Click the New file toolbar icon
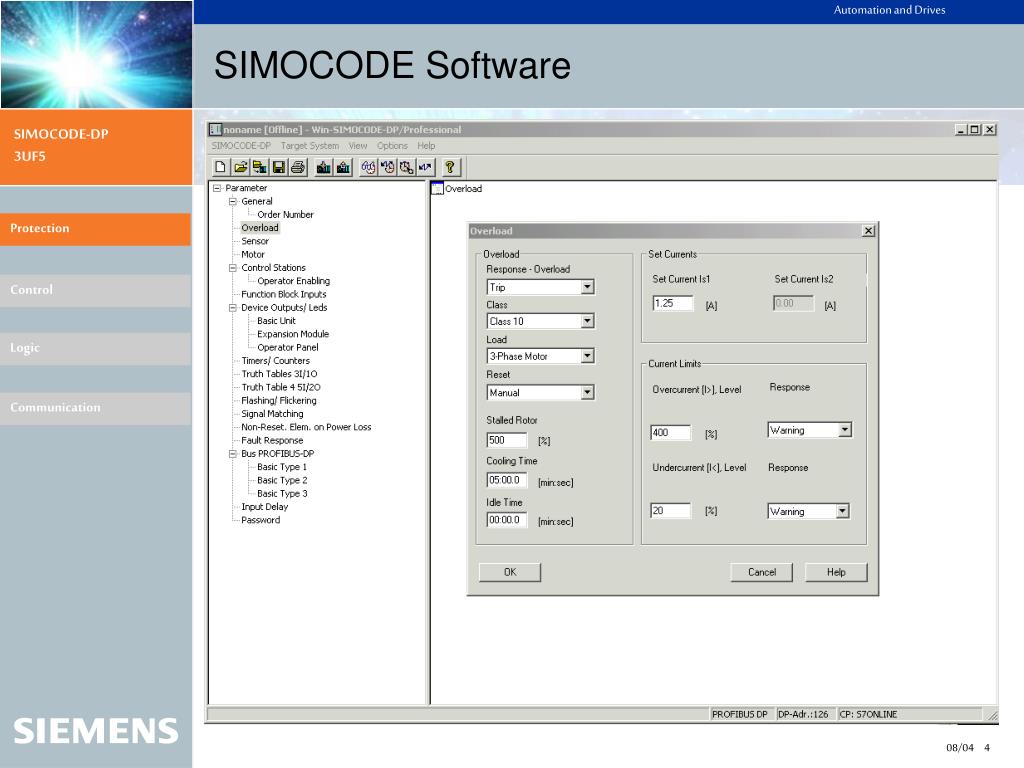Viewport: 1024px width, 768px height. pyautogui.click(x=221, y=167)
